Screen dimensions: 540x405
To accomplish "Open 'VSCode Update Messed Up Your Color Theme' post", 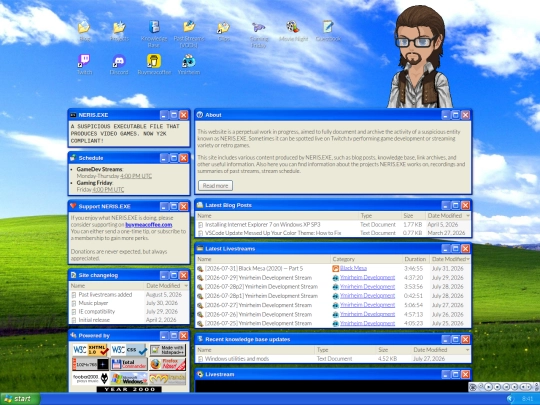I will (273, 233).
